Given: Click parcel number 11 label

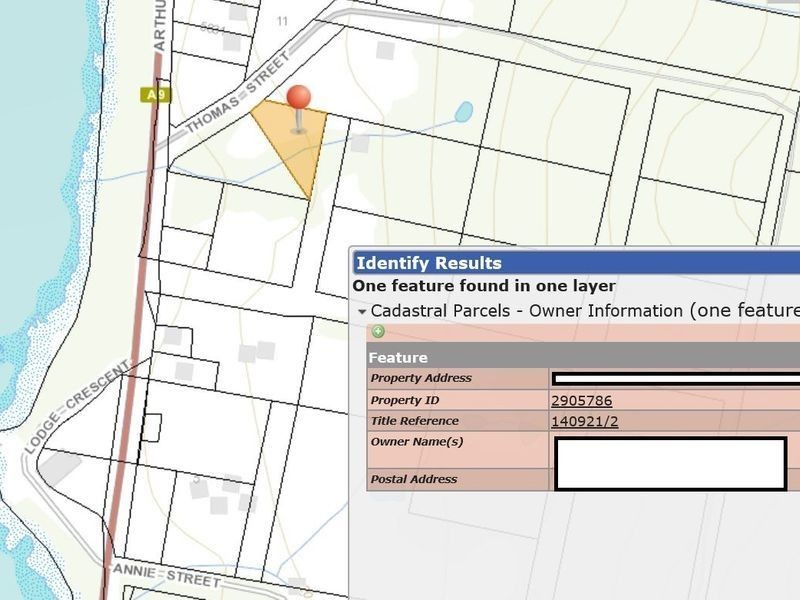Looking at the screenshot, I should 282,21.
